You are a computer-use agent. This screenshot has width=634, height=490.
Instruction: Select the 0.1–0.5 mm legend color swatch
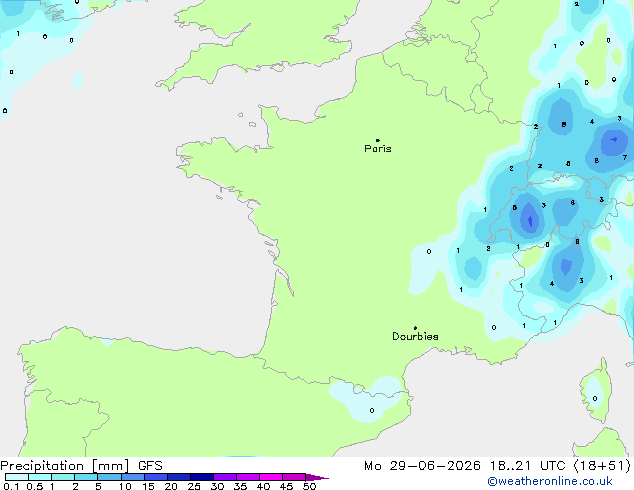coord(17,477)
